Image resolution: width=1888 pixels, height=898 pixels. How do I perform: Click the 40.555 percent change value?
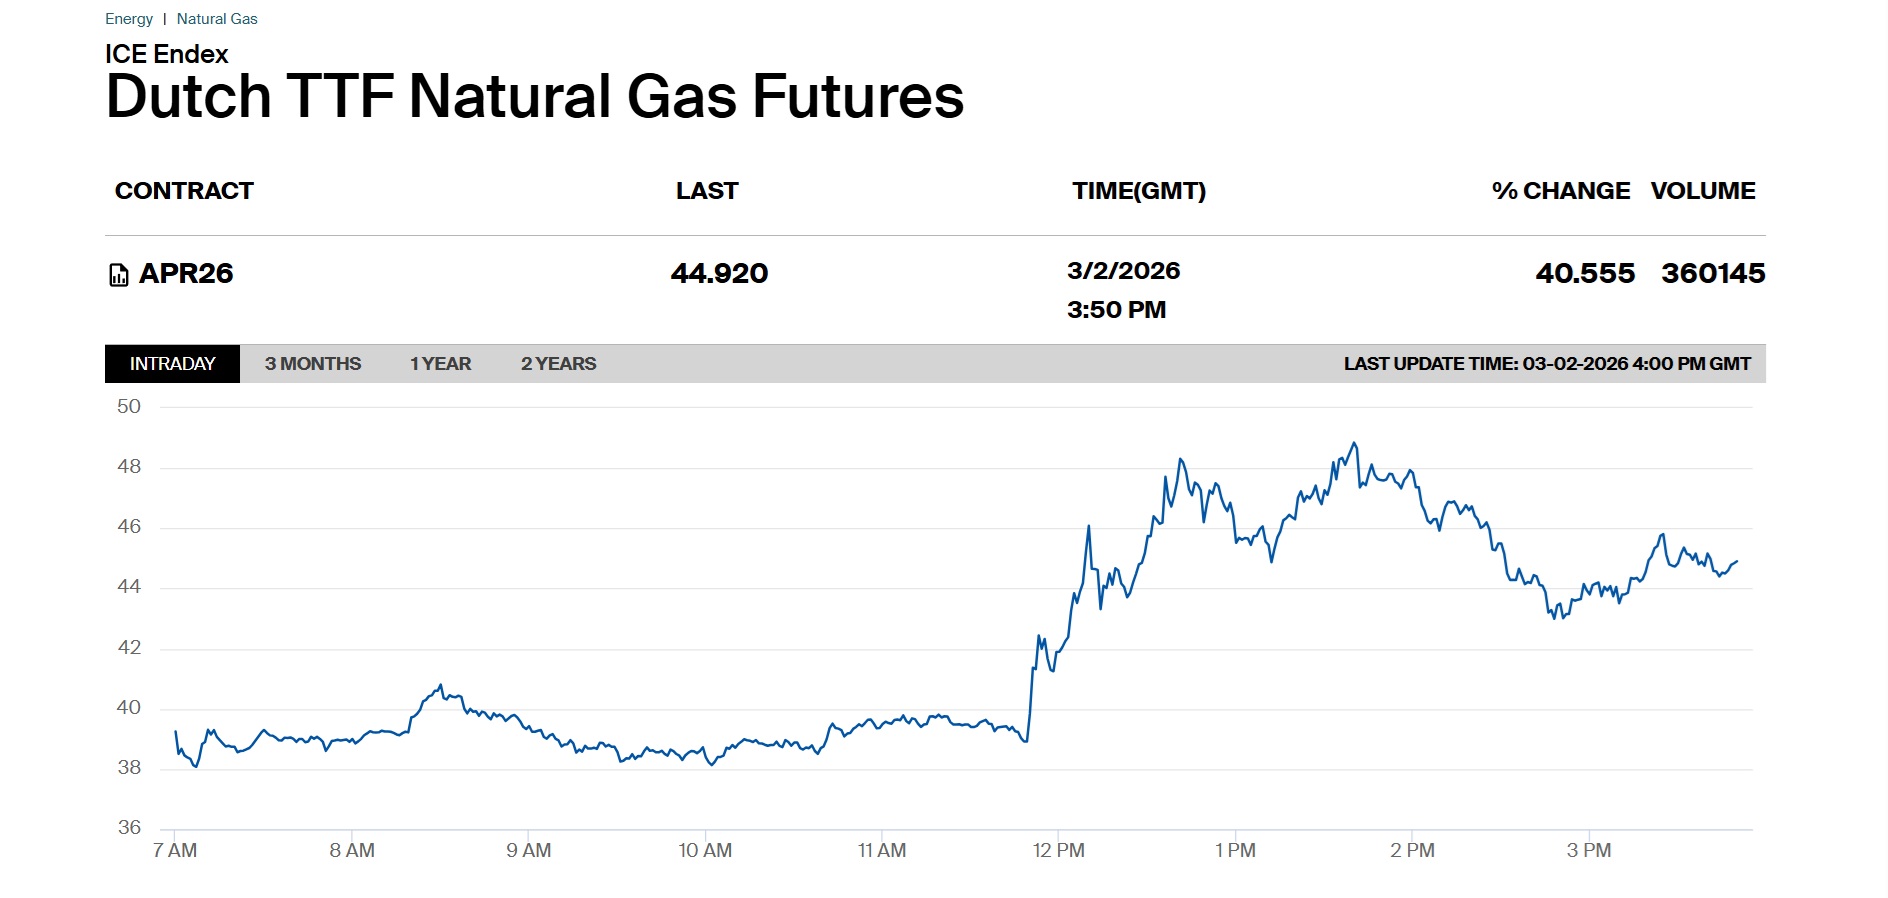(x=1585, y=274)
